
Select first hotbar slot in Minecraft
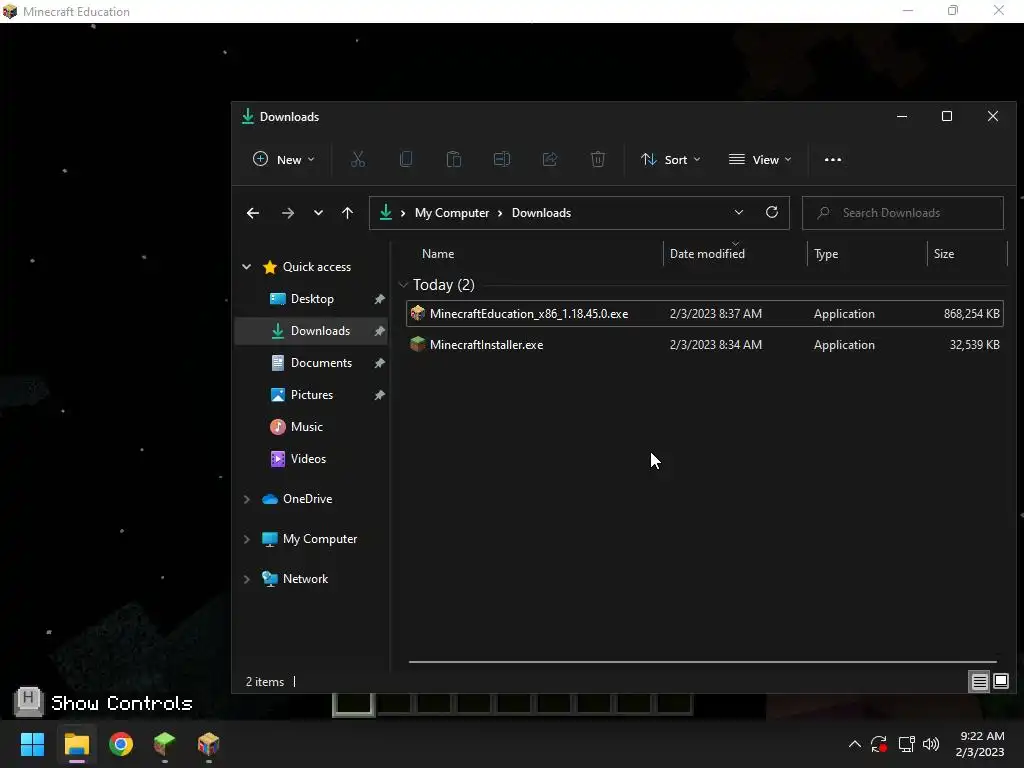point(353,703)
